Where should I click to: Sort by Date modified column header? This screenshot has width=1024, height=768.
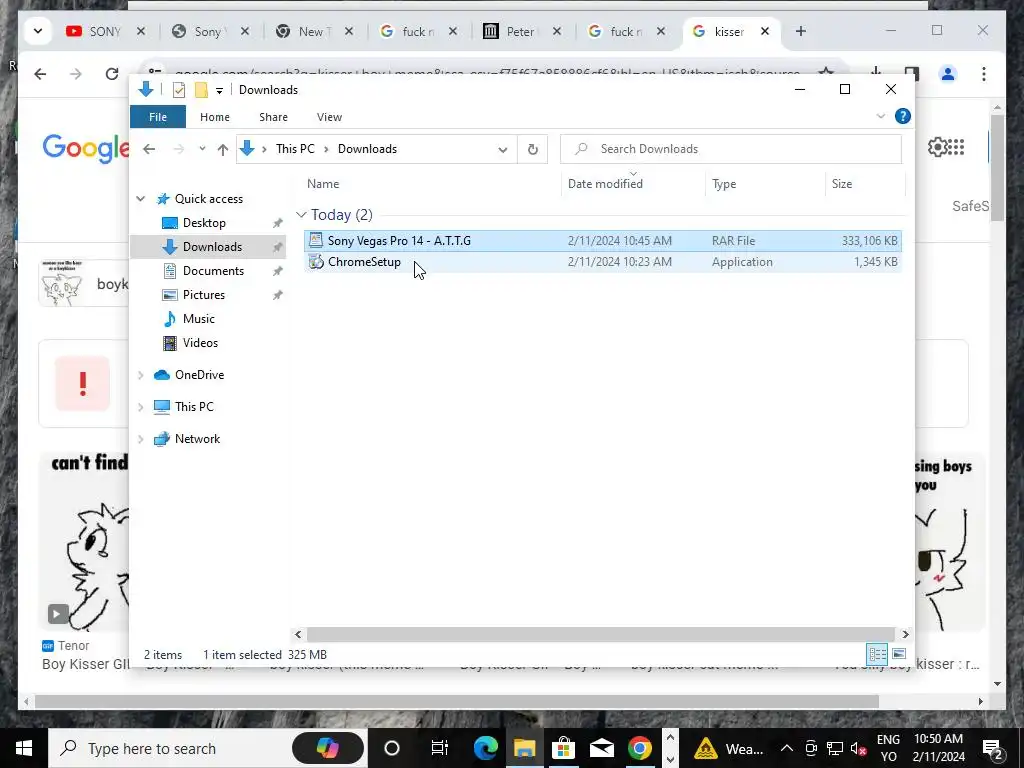605,184
